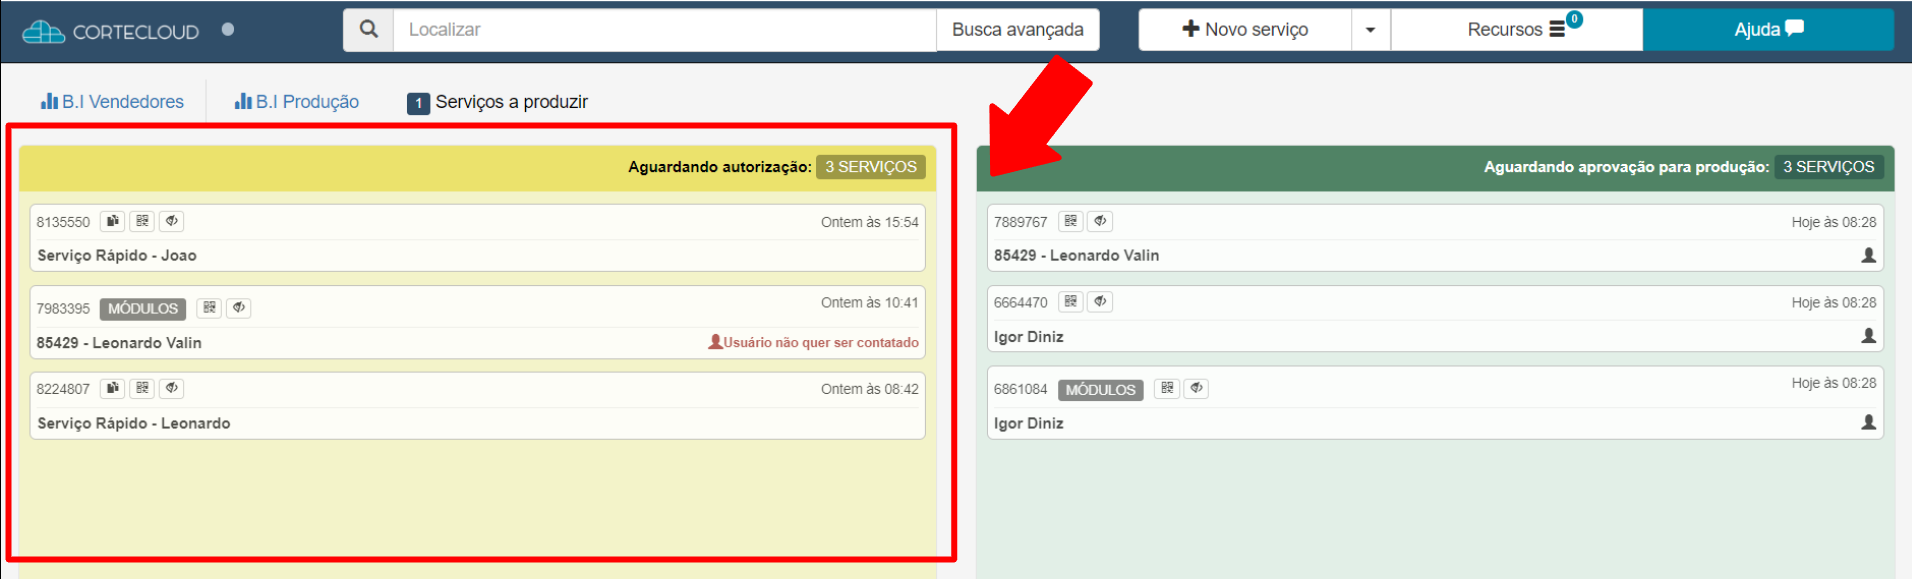
Task: Click the Novo serviço button
Action: pyautogui.click(x=1245, y=30)
